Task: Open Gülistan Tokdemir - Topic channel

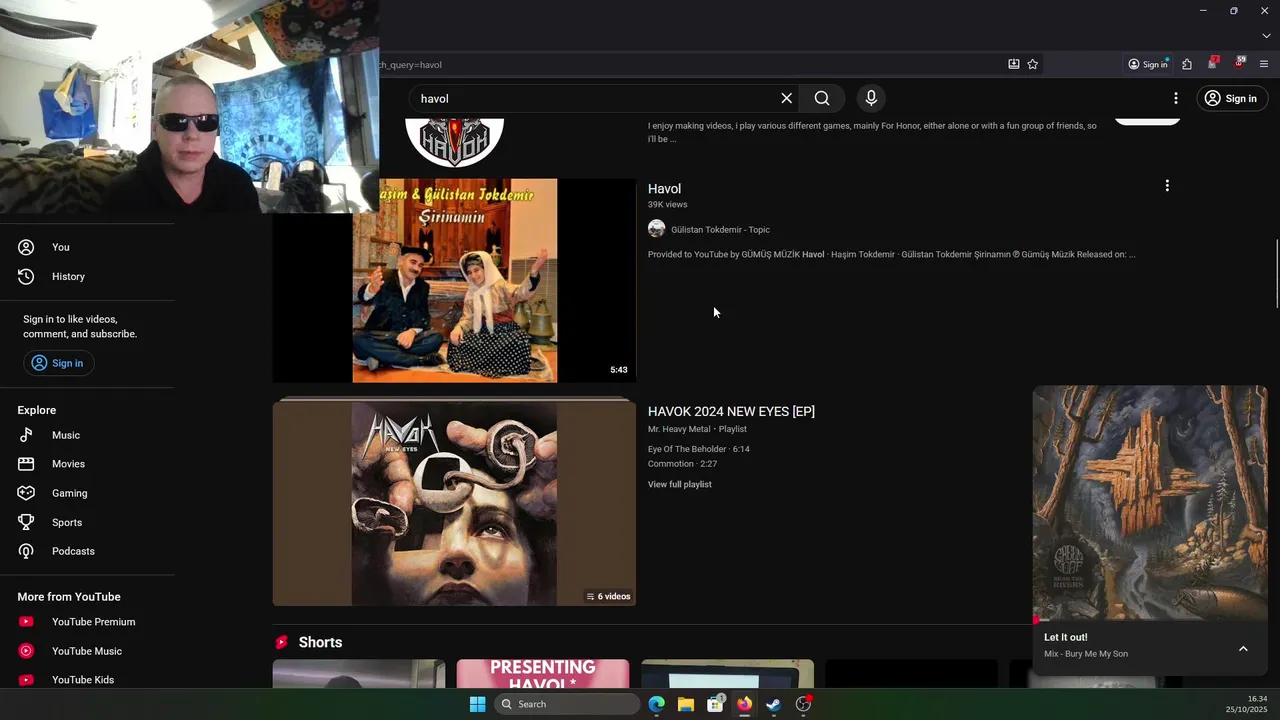Action: pyautogui.click(x=720, y=230)
